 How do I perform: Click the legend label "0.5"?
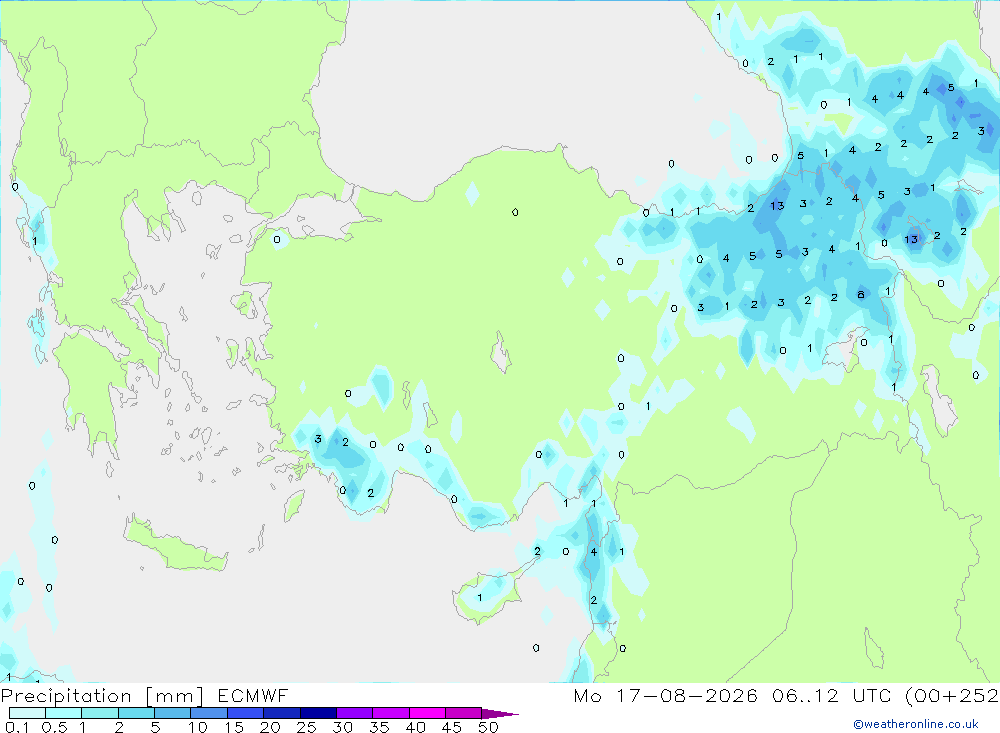(x=54, y=727)
